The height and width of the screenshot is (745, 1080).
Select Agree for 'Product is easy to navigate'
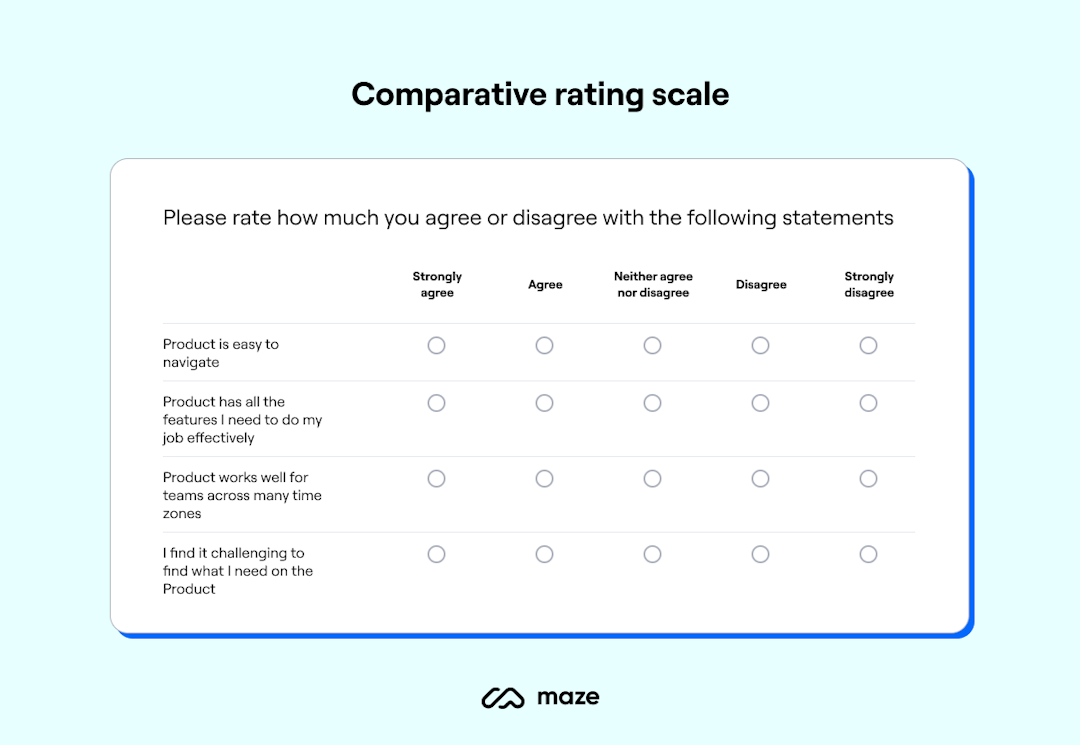pos(544,345)
